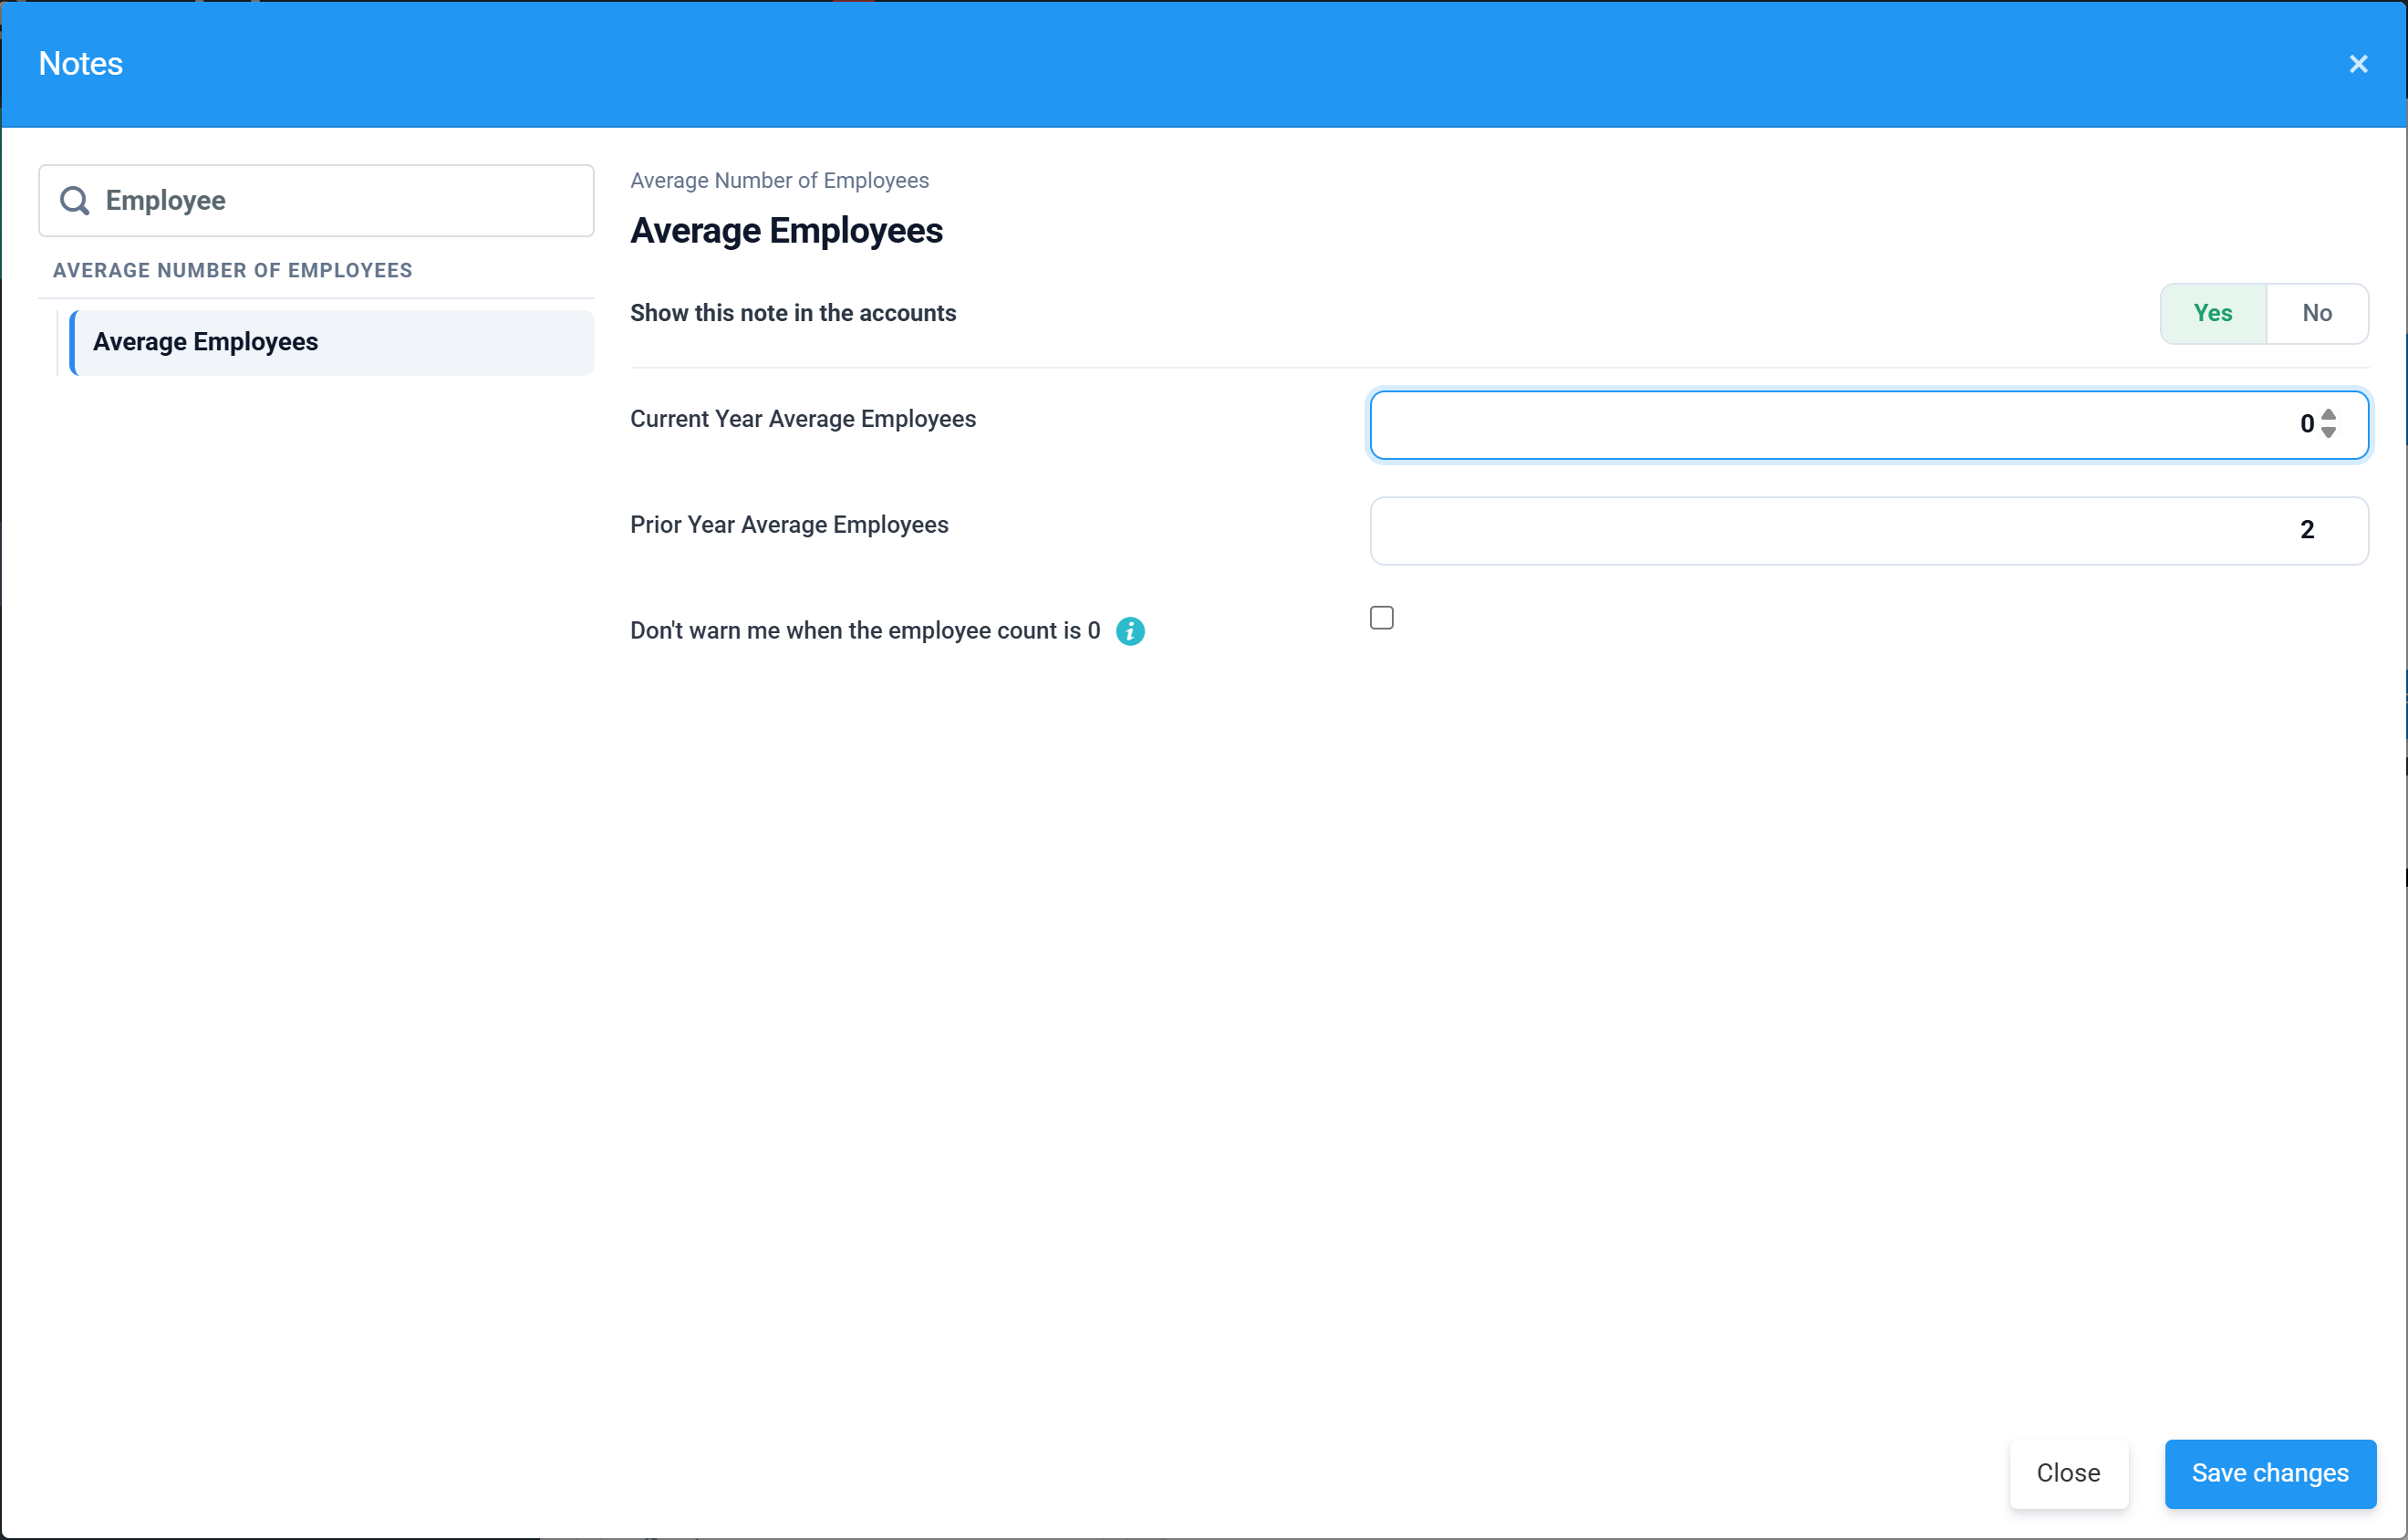Set Show this note in the accounts to Yes

[2213, 313]
